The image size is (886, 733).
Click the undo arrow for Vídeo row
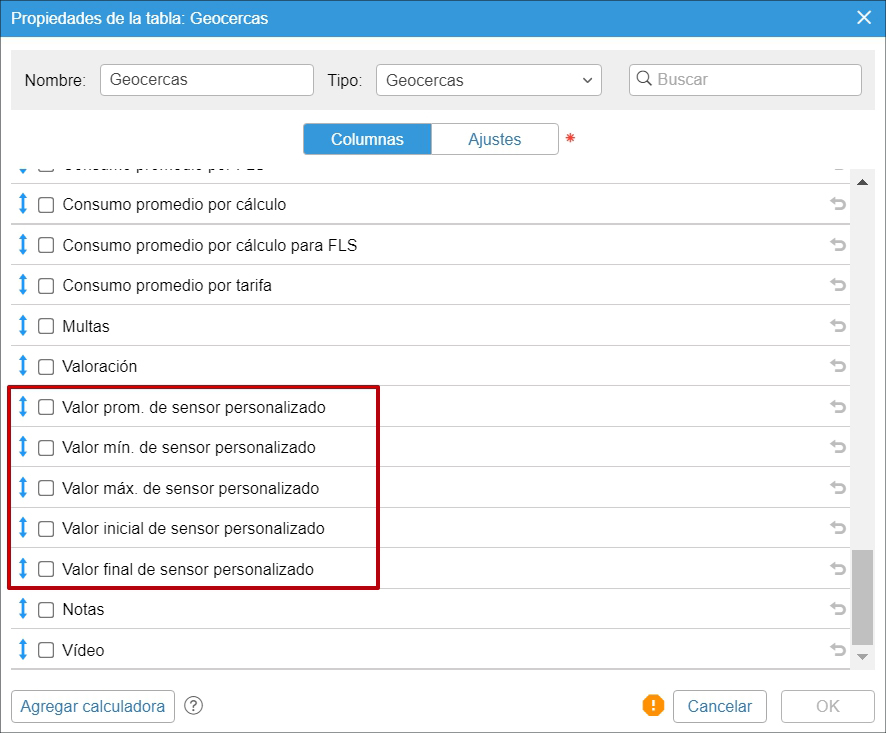tap(837, 650)
